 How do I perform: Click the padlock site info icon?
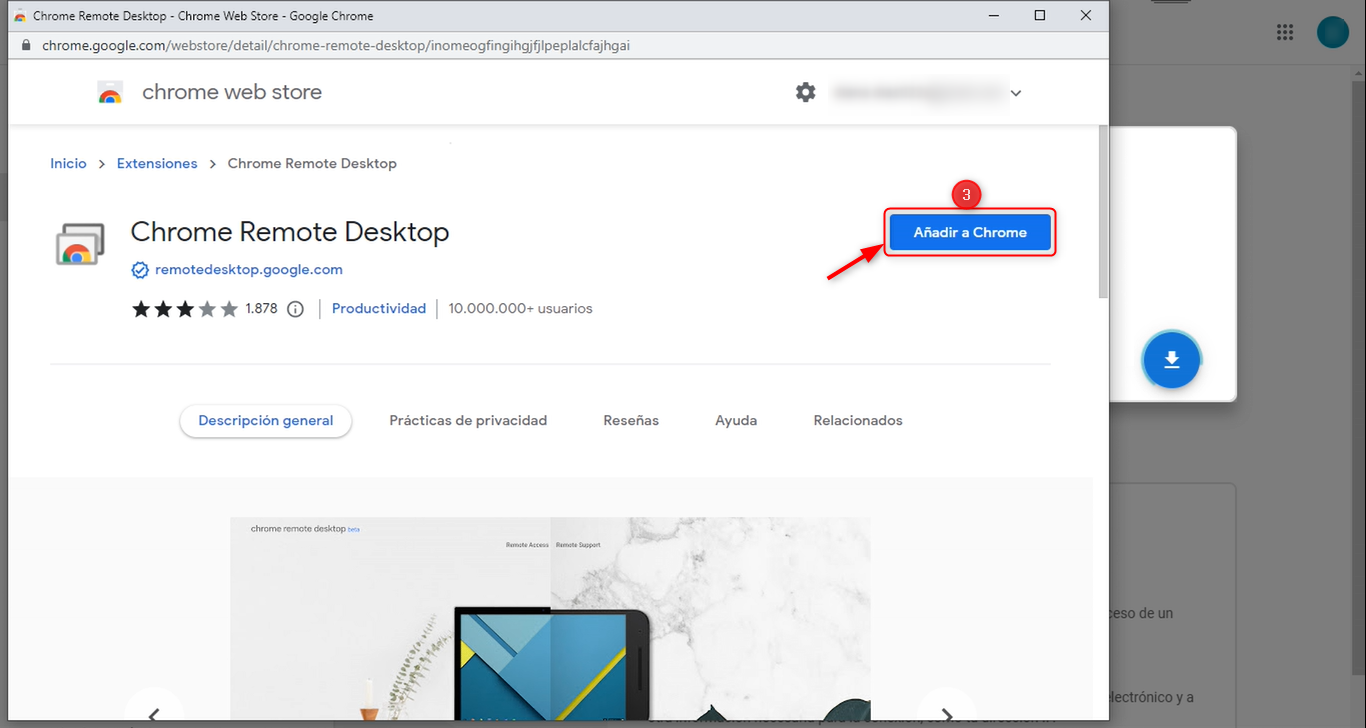[x=26, y=46]
